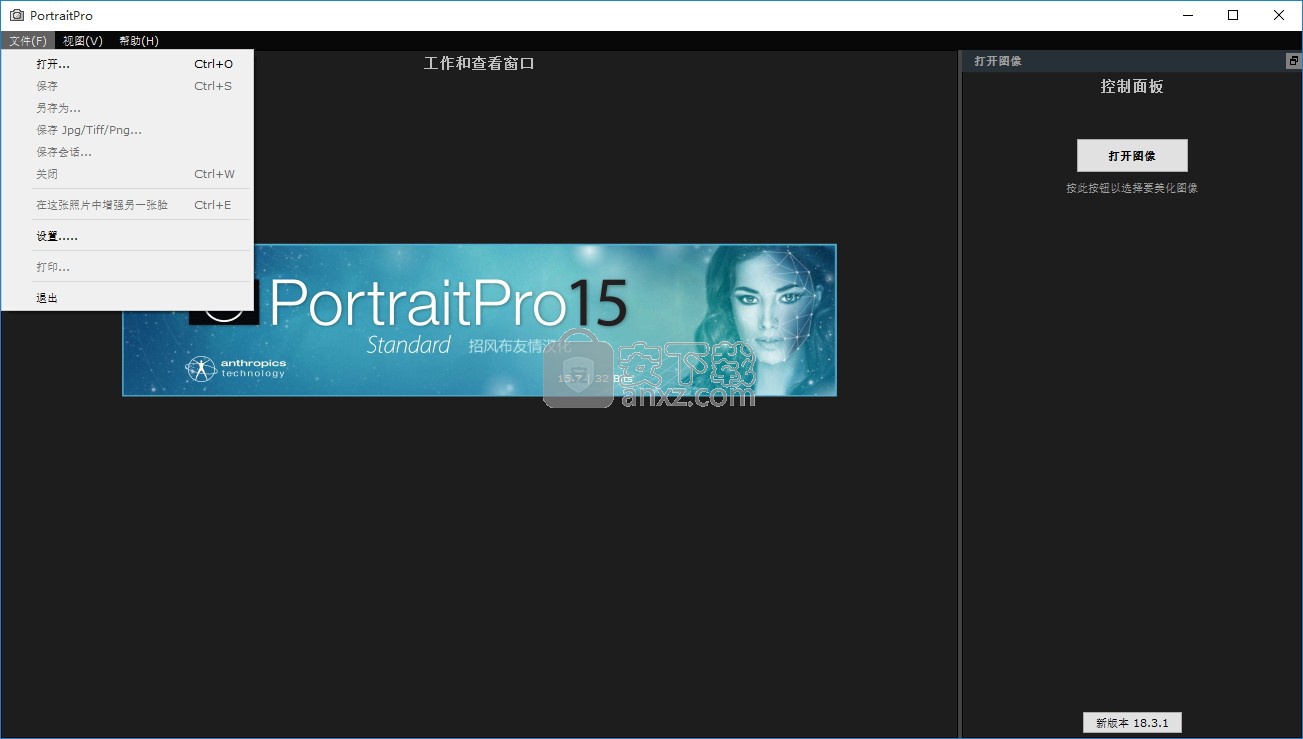Close the PortraitPro window

1279,15
